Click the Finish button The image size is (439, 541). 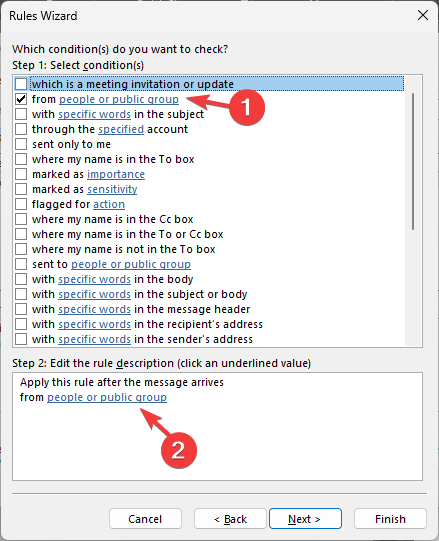coord(390,519)
